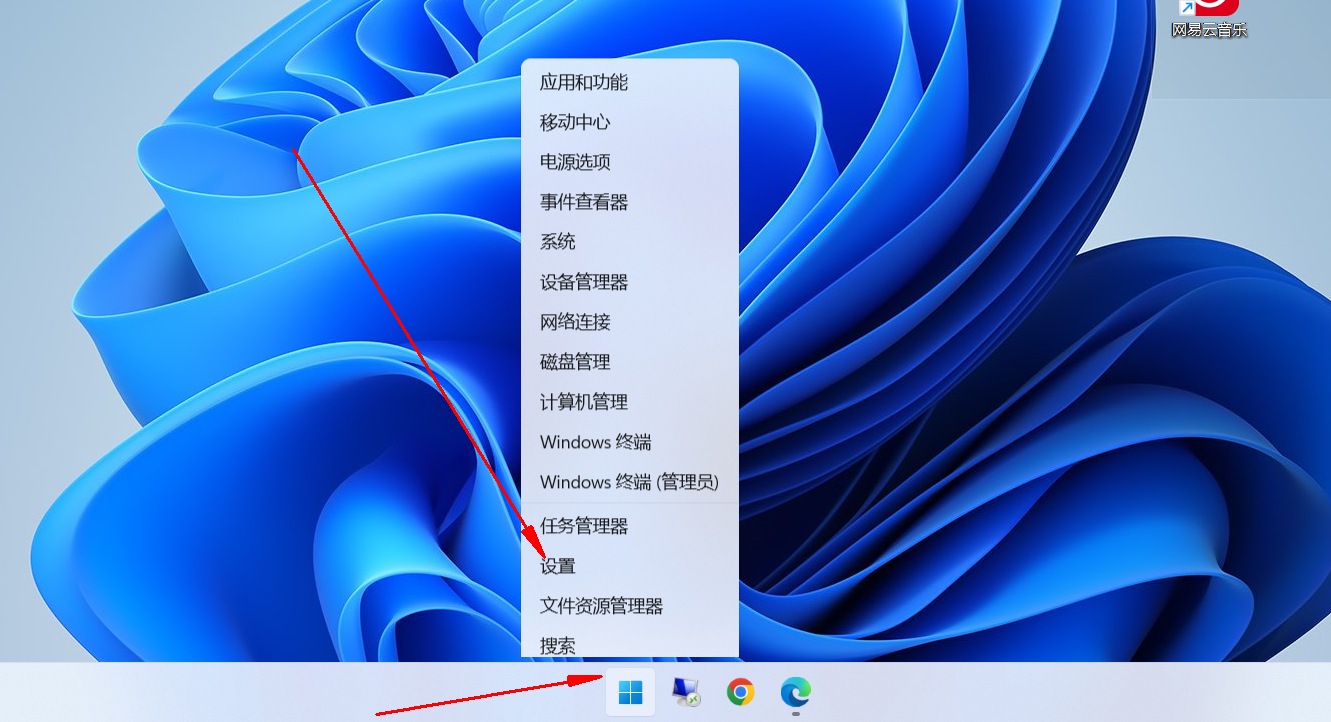
Task: Choose 电源选项 menu entry
Action: (630, 162)
